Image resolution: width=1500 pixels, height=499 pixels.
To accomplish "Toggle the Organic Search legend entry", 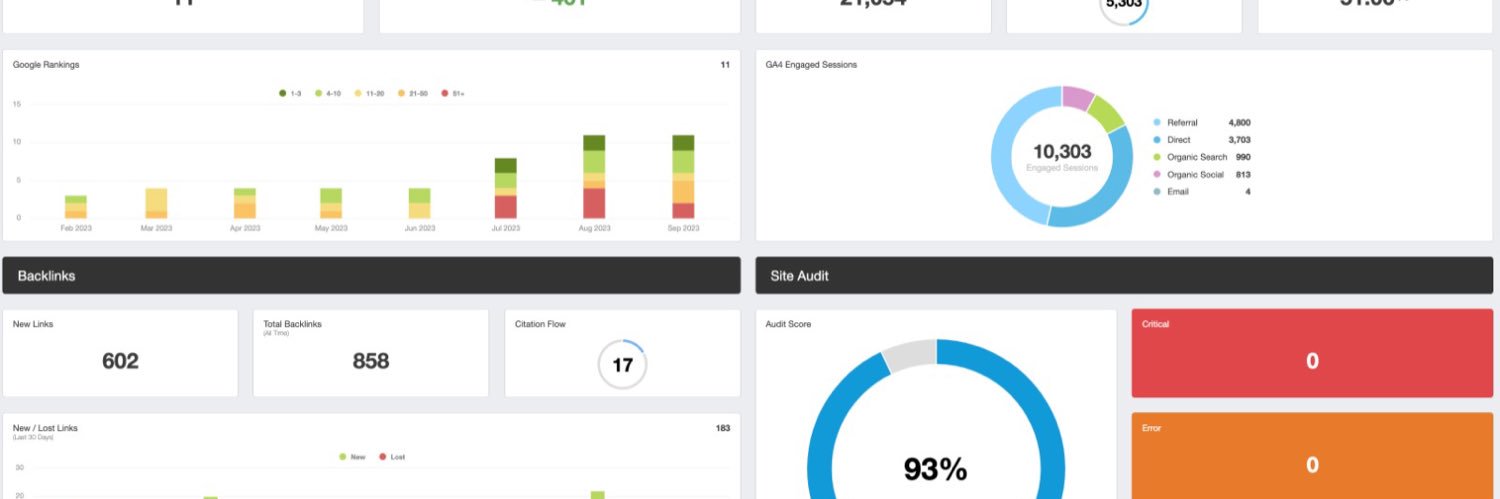I will [x=1189, y=157].
